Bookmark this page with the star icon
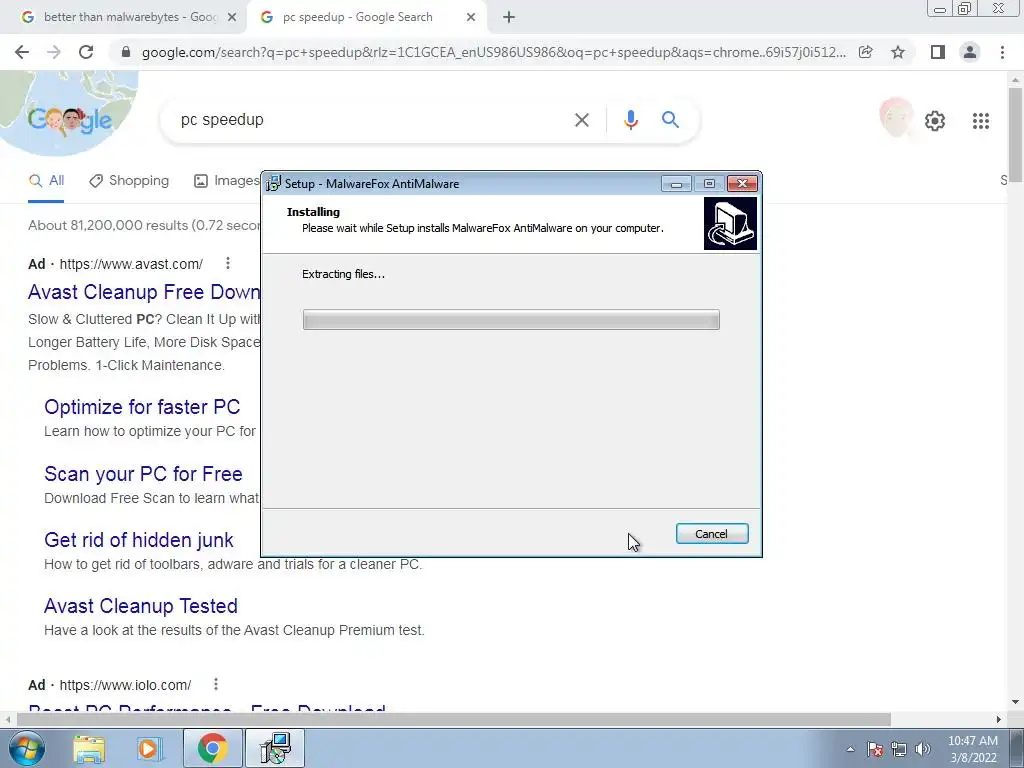This screenshot has height=768, width=1024. pyautogui.click(x=898, y=52)
